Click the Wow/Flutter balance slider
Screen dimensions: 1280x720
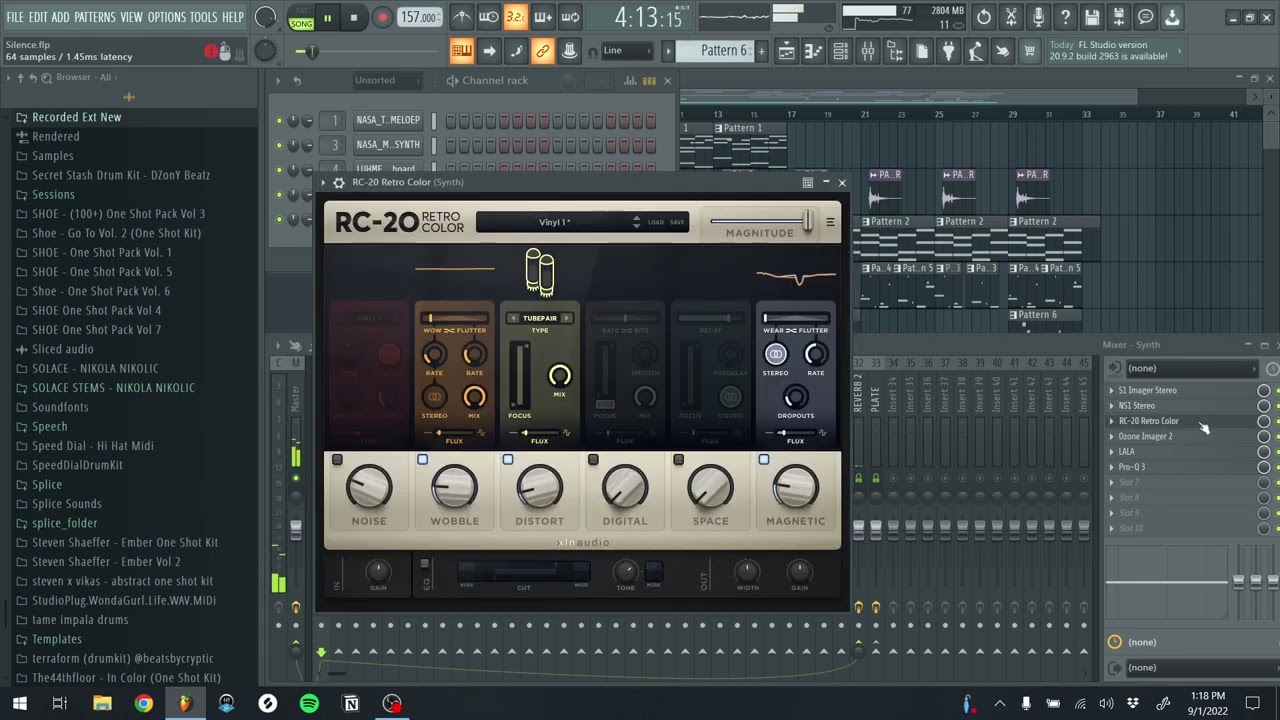[454, 318]
